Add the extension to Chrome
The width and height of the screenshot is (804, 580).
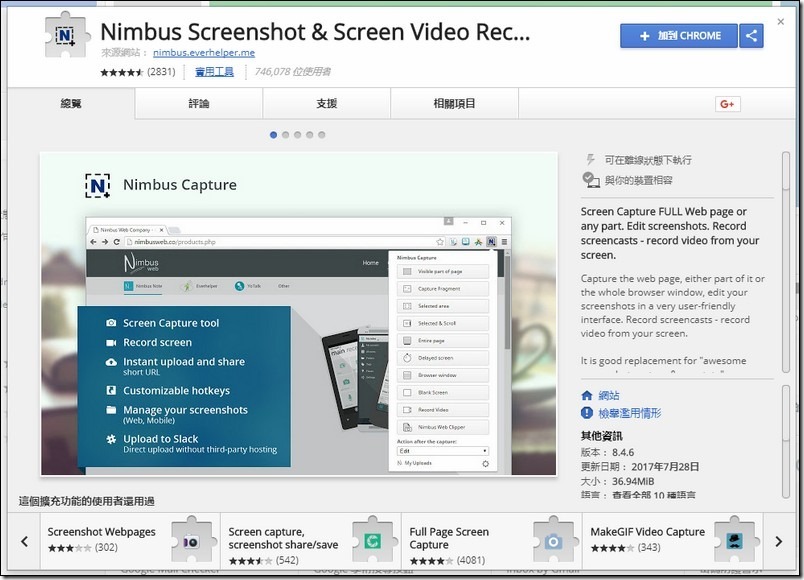pos(678,36)
